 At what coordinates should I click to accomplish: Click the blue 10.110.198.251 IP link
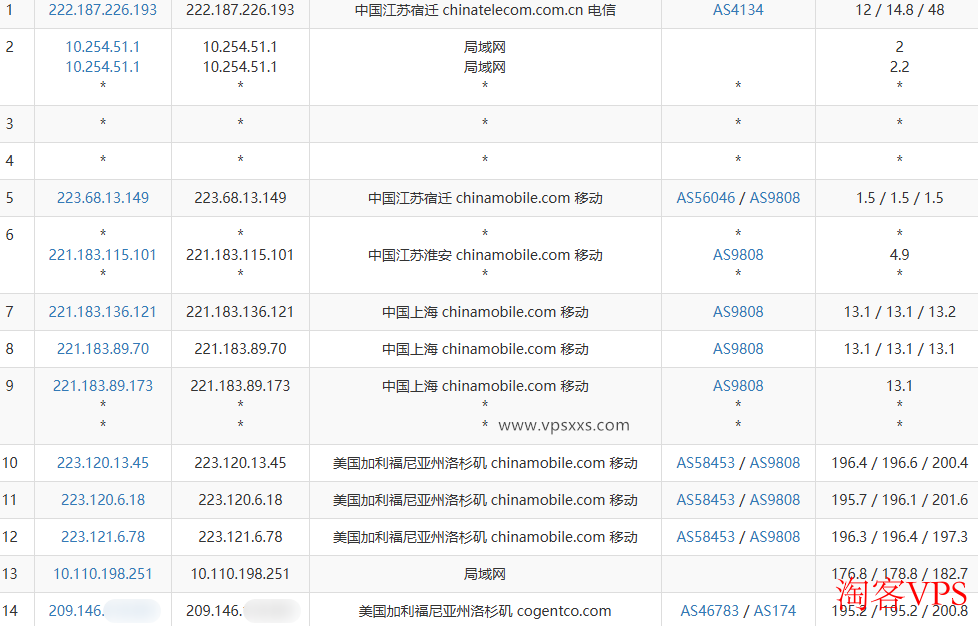coord(103,574)
